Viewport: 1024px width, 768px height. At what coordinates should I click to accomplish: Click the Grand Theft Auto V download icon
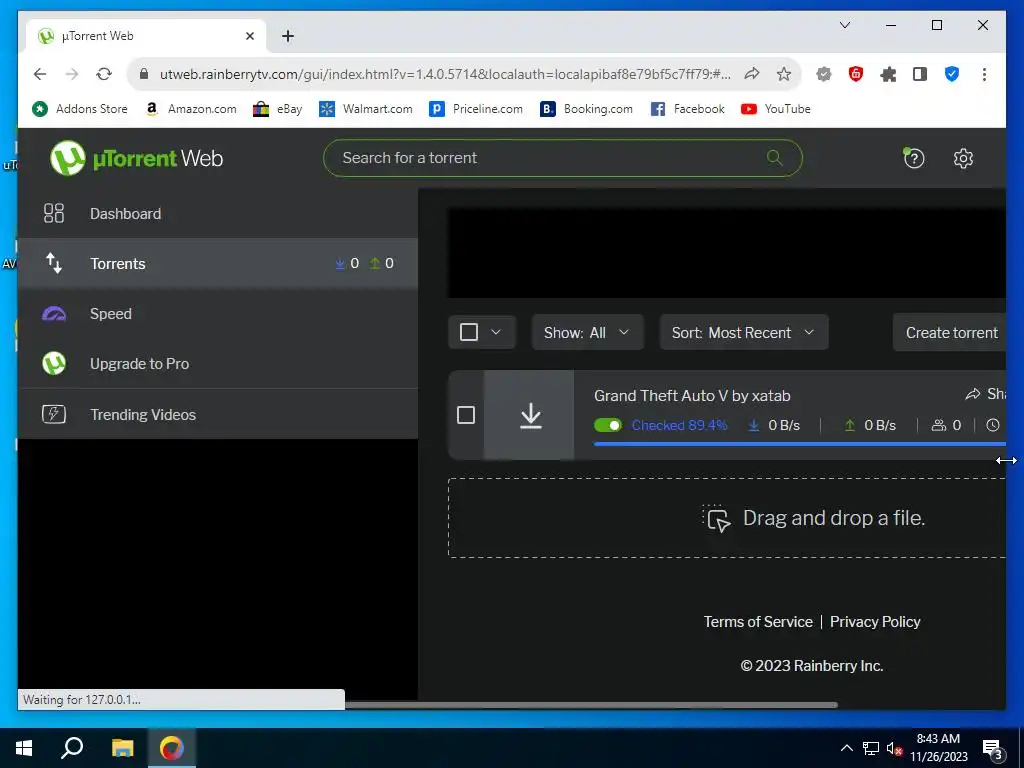530,415
